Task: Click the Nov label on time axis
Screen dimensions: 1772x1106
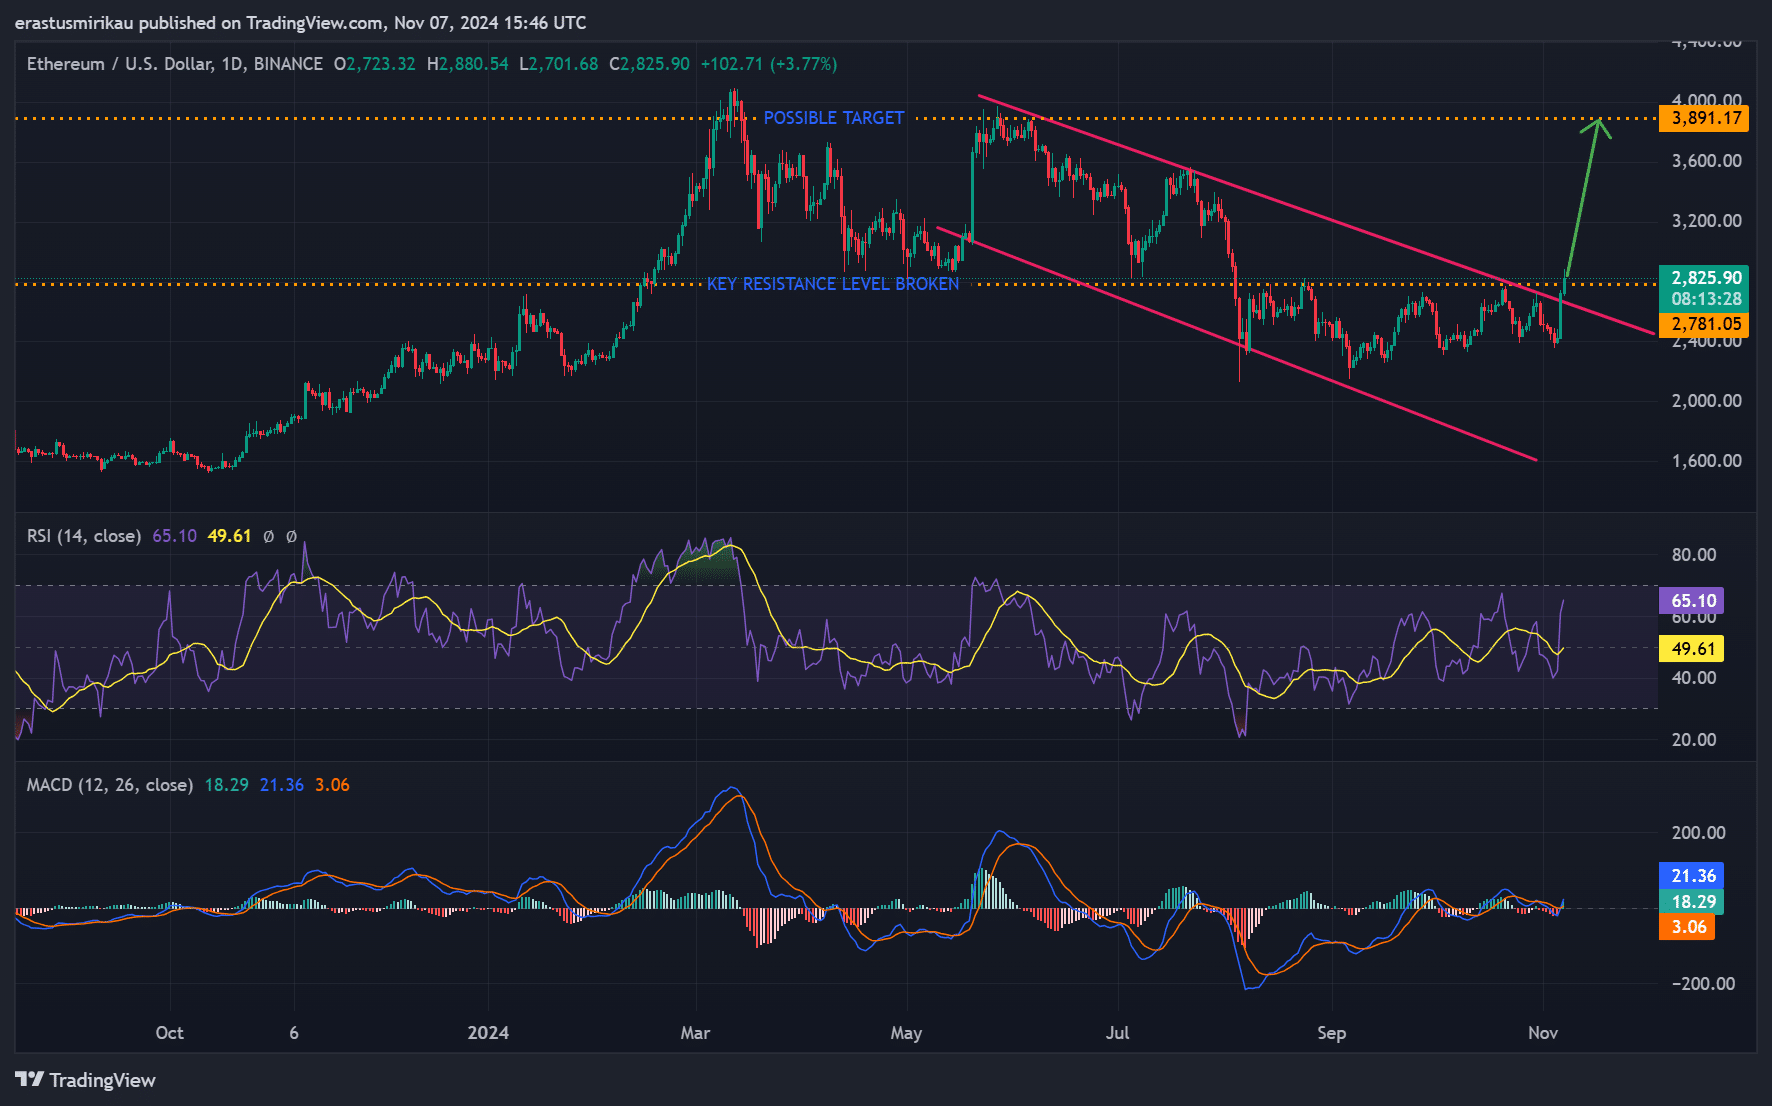Action: pos(1542,1033)
